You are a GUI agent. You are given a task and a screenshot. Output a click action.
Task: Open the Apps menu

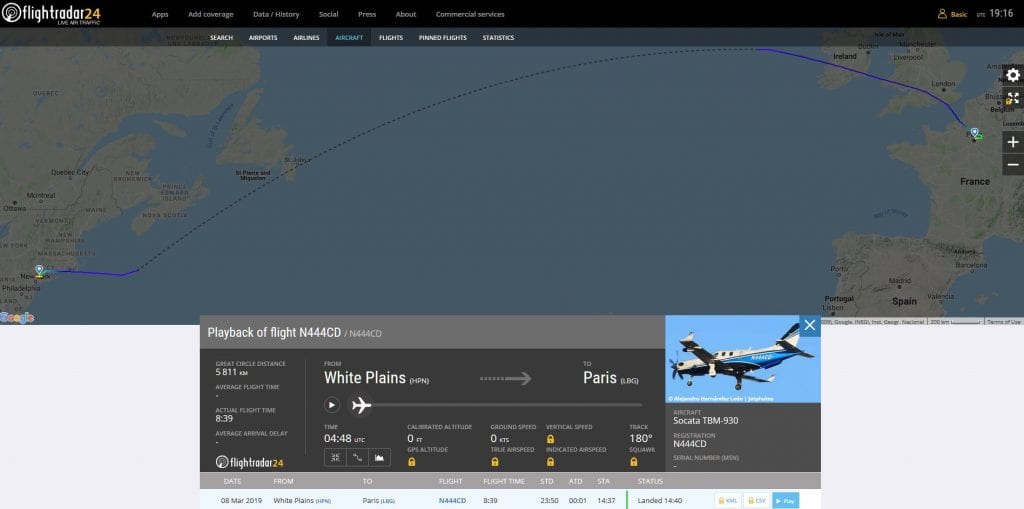[x=160, y=14]
